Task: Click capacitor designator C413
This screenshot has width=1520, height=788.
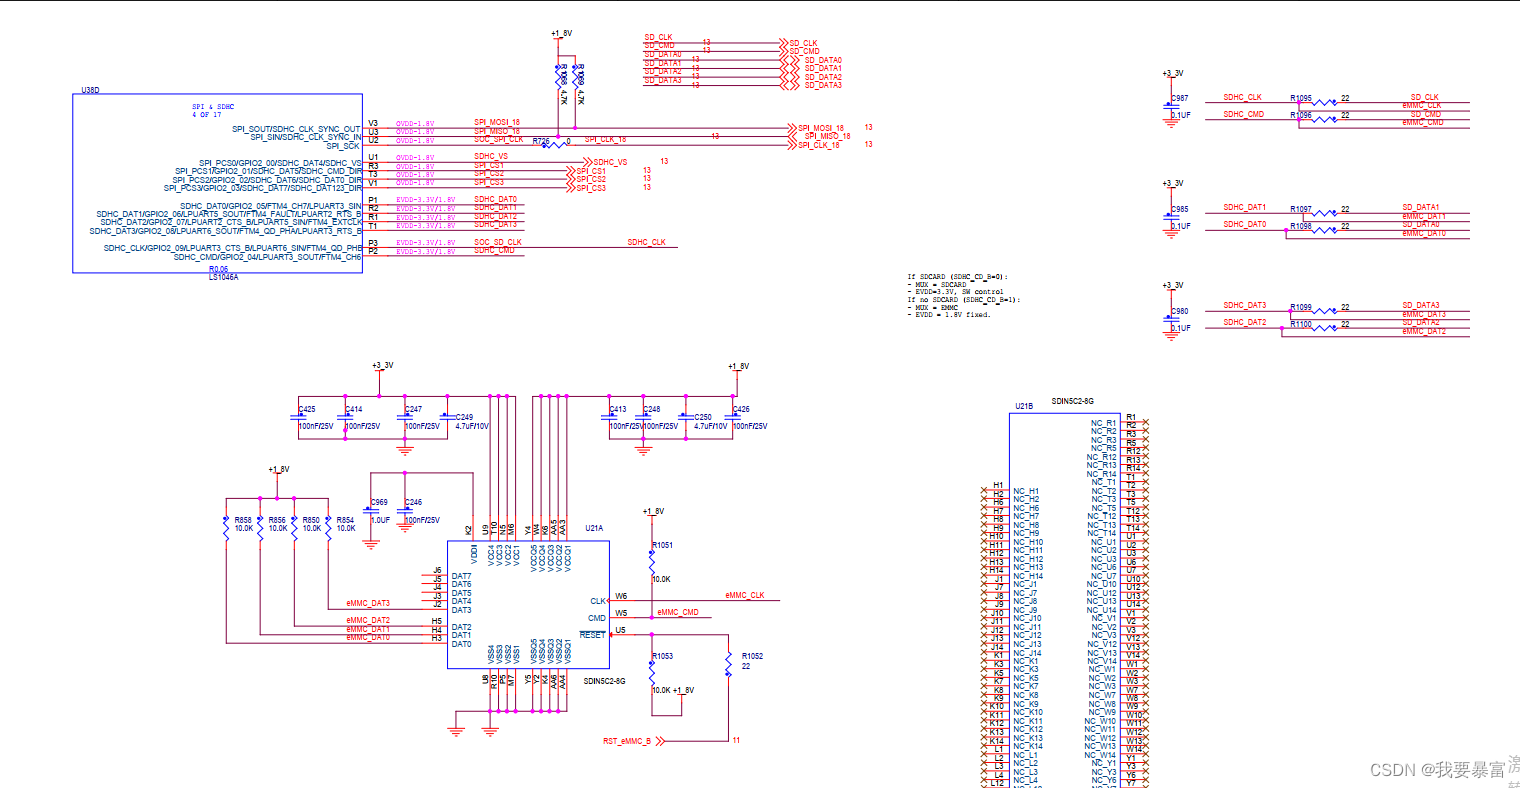Action: point(618,409)
